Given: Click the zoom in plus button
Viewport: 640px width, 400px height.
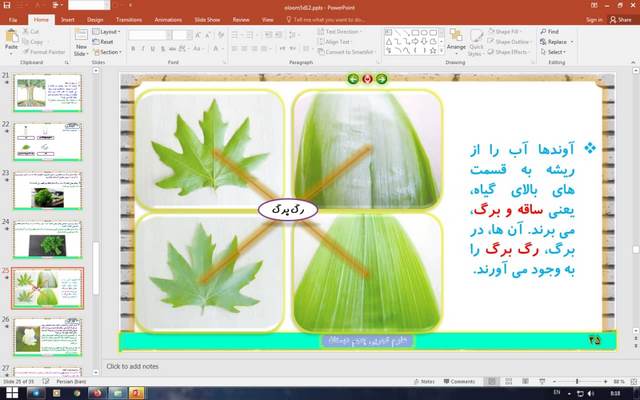Looking at the screenshot, I should 605,381.
